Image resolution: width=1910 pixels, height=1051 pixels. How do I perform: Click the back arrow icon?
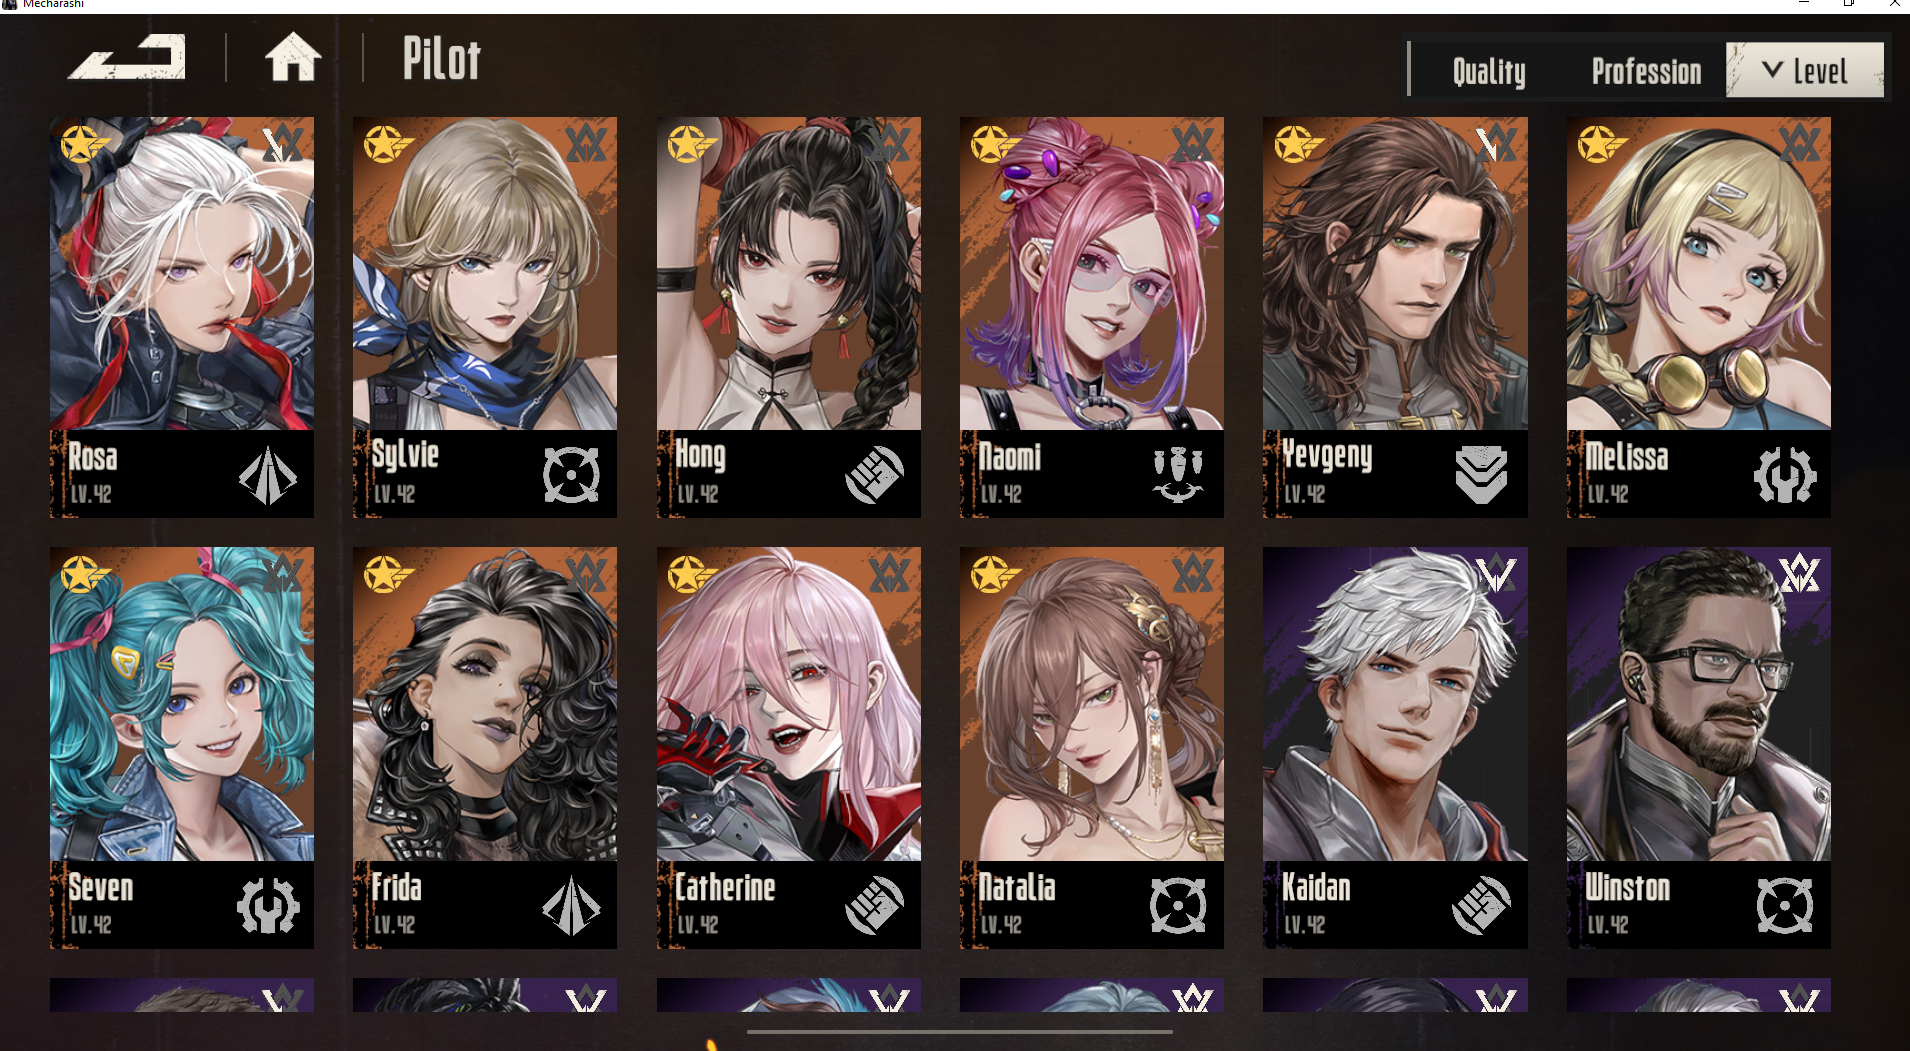128,57
